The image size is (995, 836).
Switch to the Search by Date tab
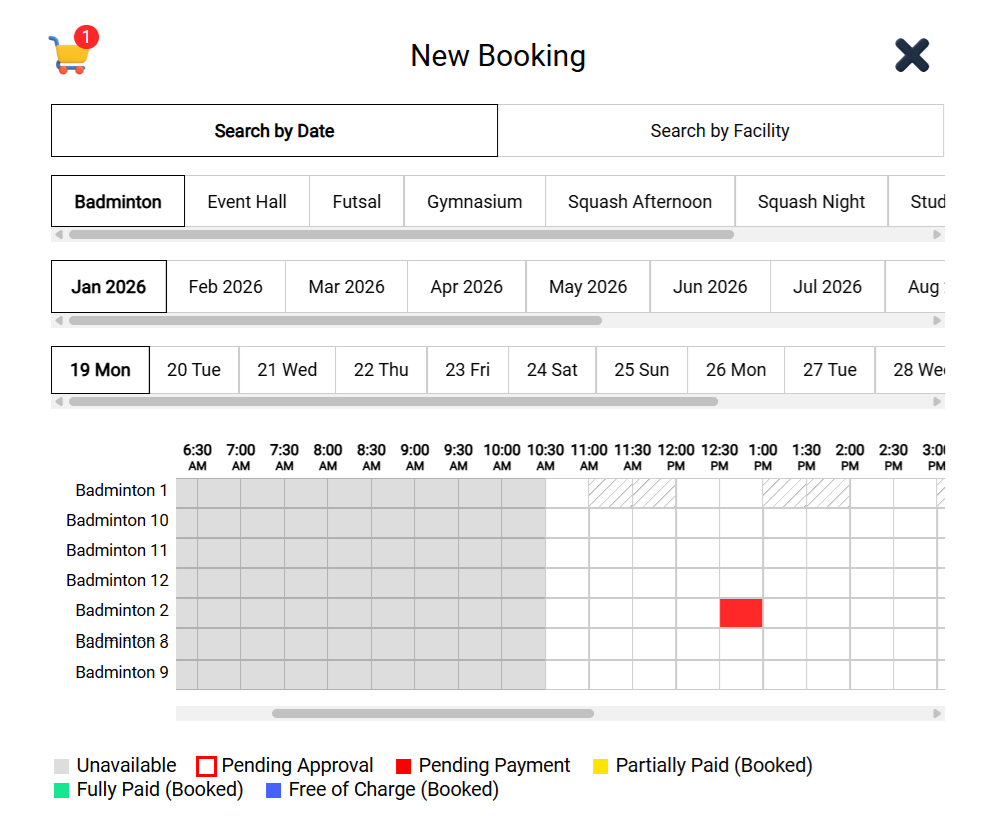[274, 130]
